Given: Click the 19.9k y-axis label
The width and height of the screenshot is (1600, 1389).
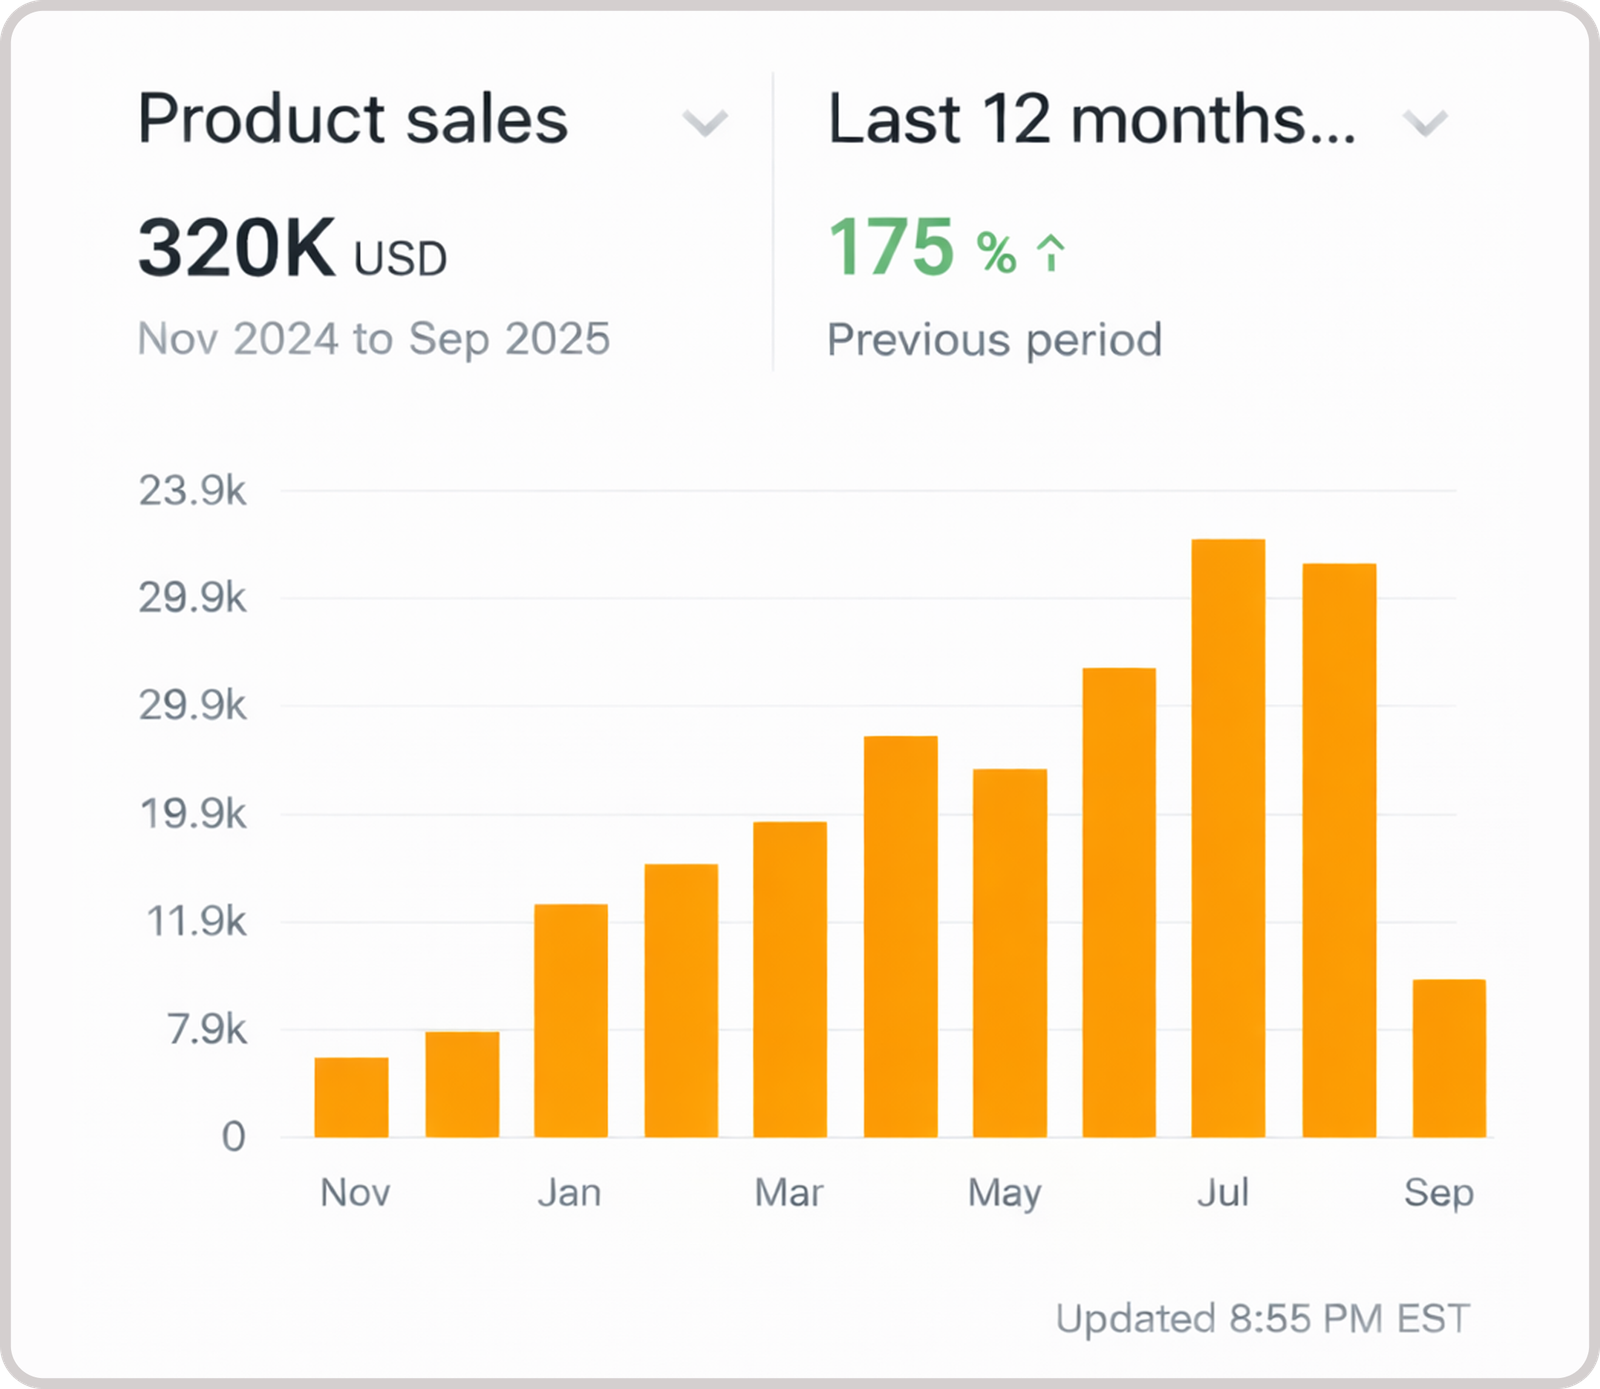Looking at the screenshot, I should click(x=193, y=814).
